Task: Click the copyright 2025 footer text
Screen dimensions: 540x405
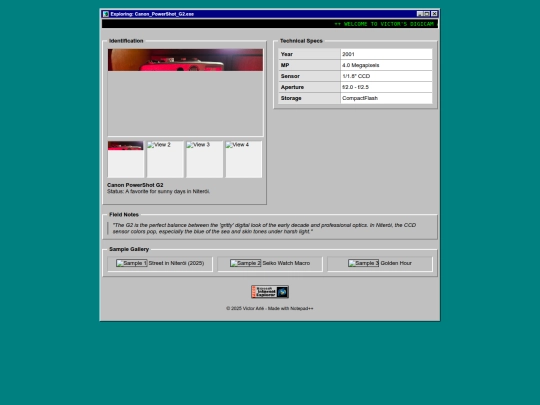Action: [270, 309]
